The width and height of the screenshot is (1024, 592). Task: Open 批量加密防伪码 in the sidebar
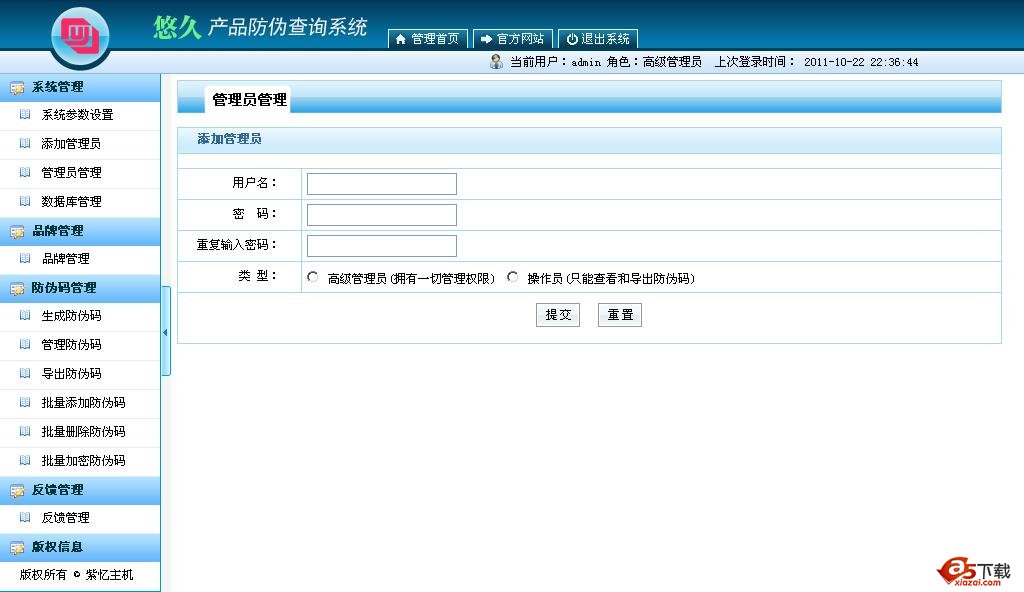[x=83, y=461]
